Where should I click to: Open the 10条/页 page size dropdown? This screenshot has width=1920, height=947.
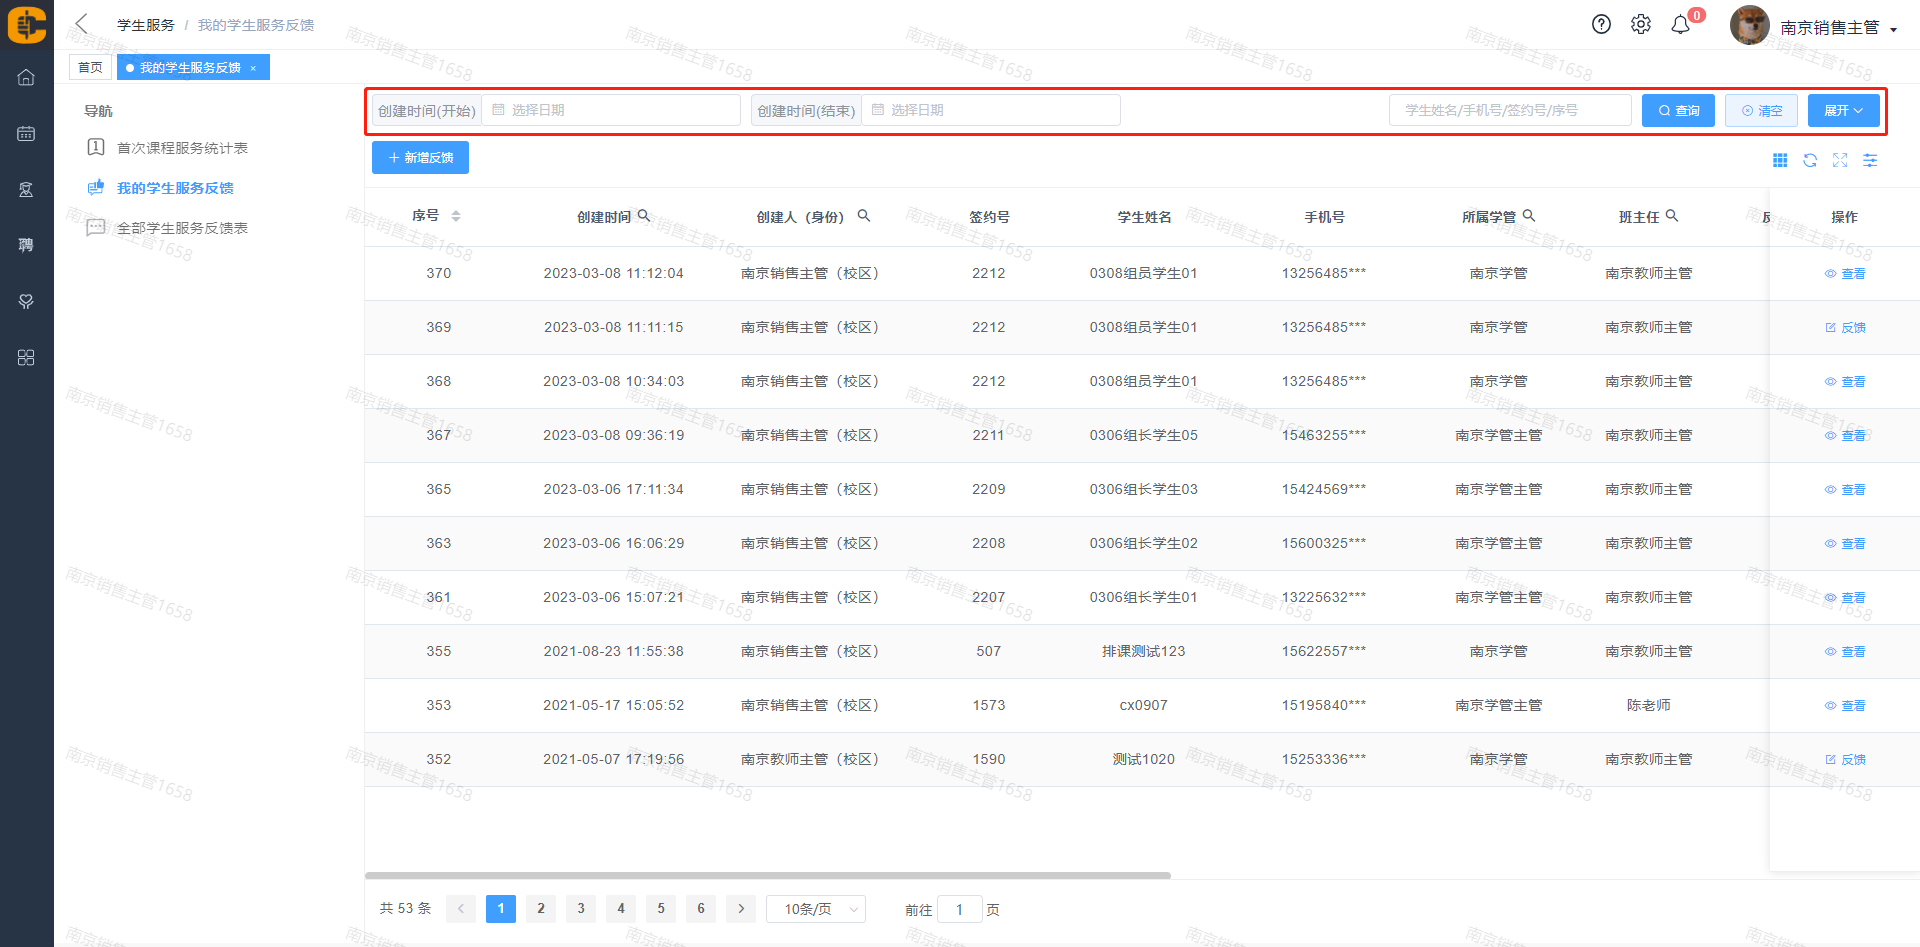pos(816,909)
